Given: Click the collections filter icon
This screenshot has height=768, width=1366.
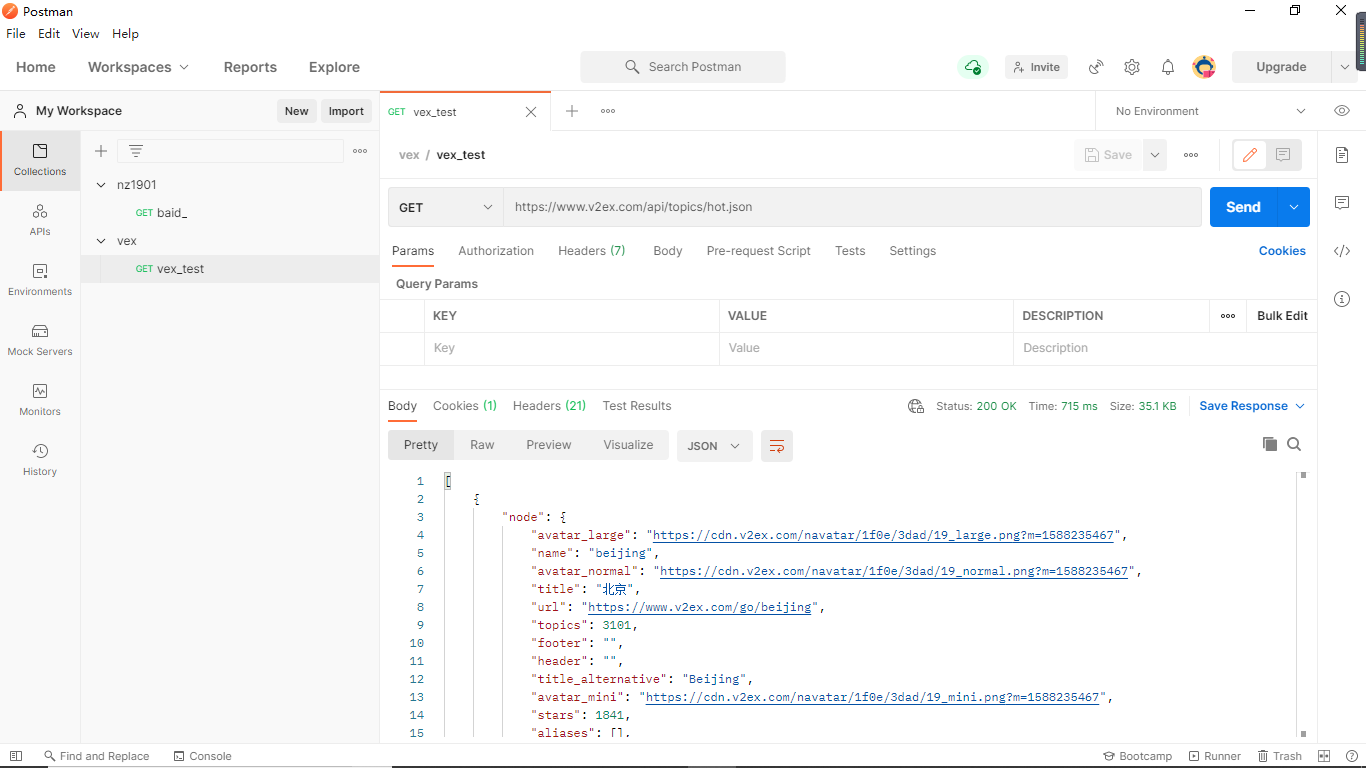Looking at the screenshot, I should [136, 151].
